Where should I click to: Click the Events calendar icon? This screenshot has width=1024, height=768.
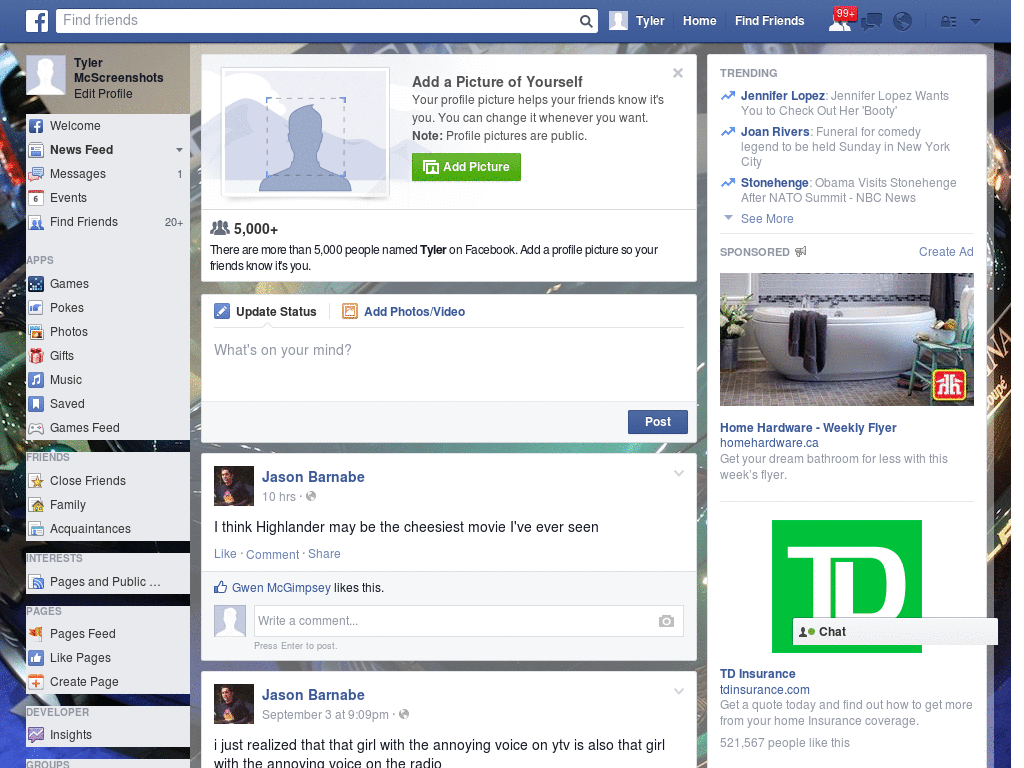(x=37, y=198)
